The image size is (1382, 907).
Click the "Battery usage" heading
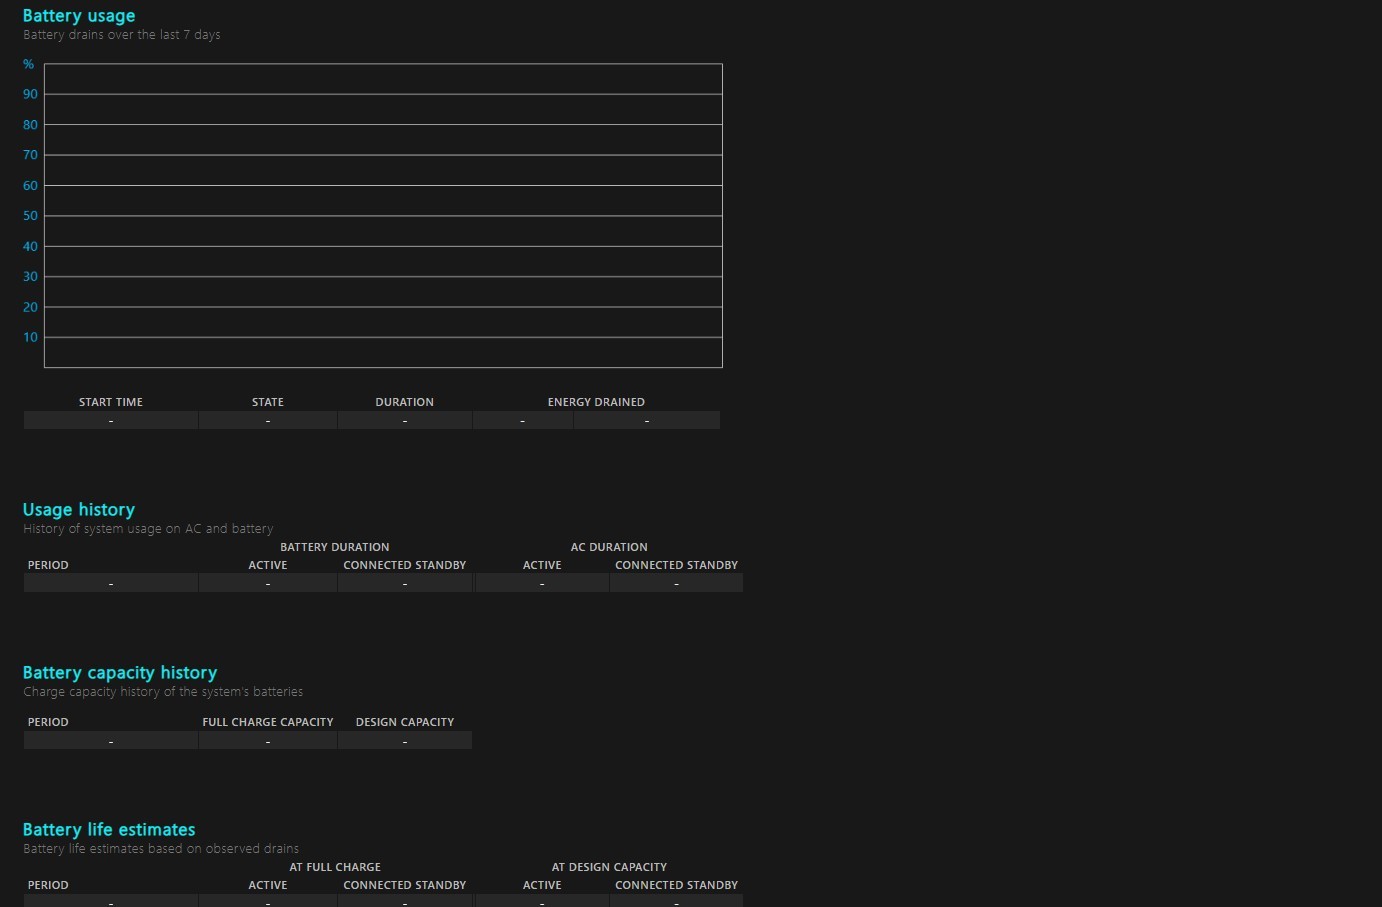coord(79,16)
